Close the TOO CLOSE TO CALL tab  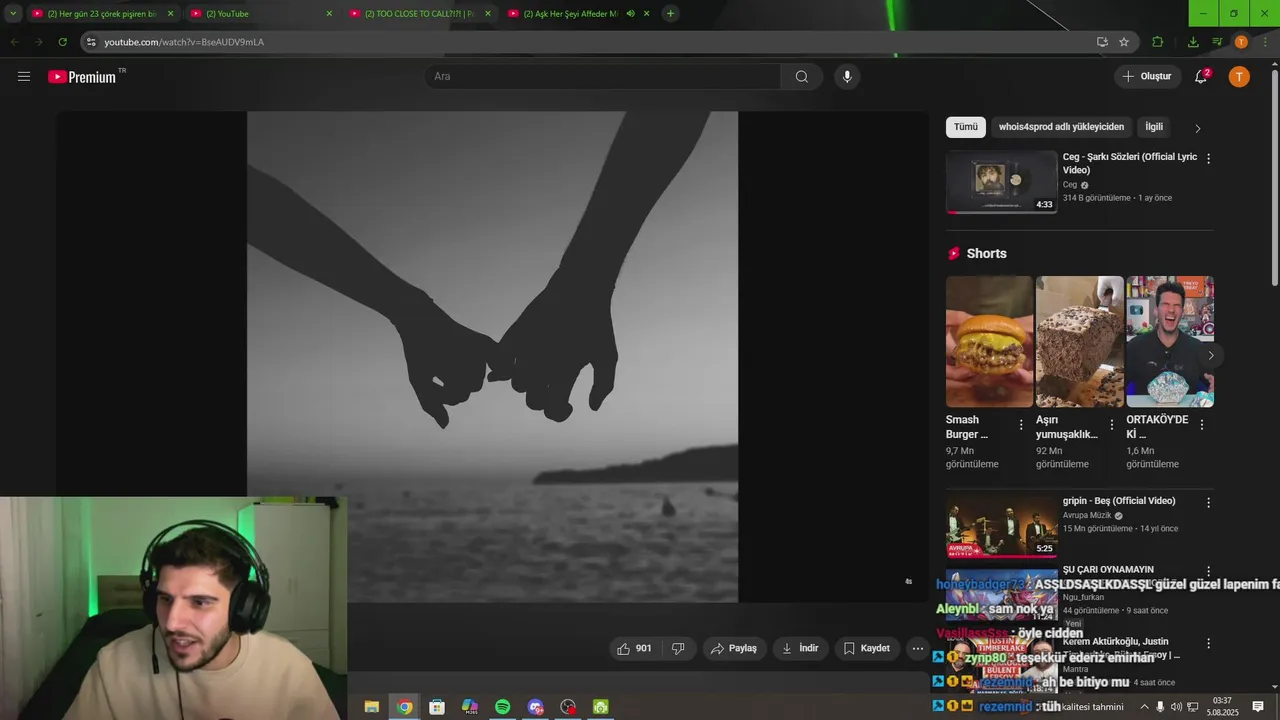tap(488, 14)
